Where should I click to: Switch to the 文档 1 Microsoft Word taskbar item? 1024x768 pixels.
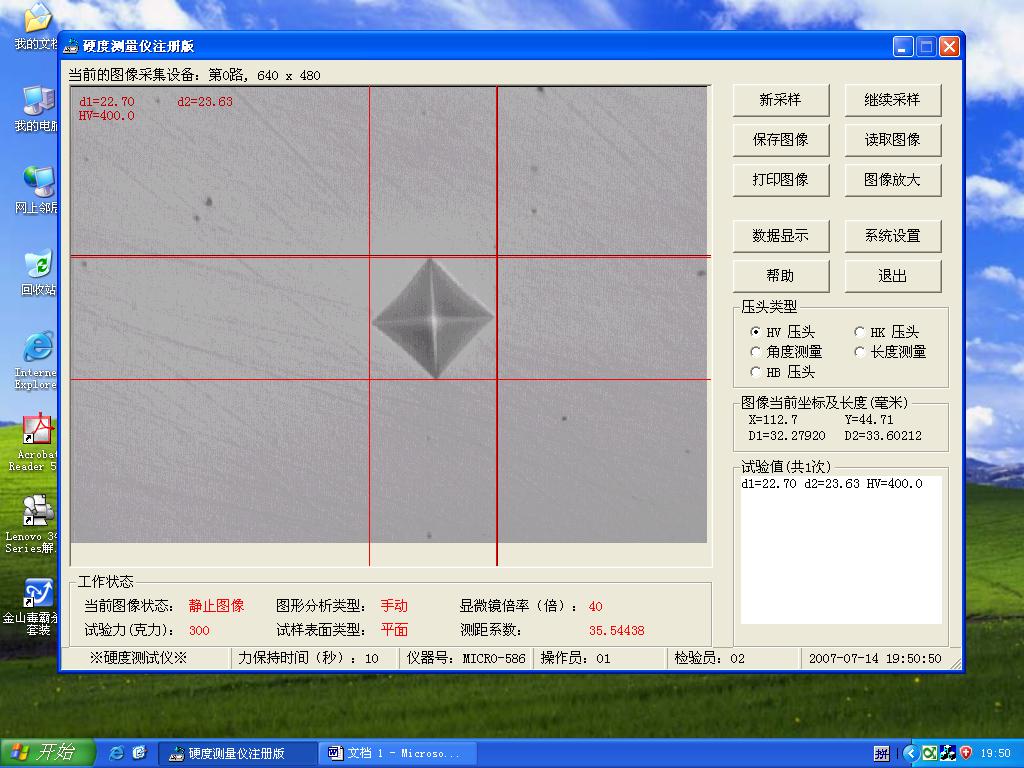[x=396, y=753]
